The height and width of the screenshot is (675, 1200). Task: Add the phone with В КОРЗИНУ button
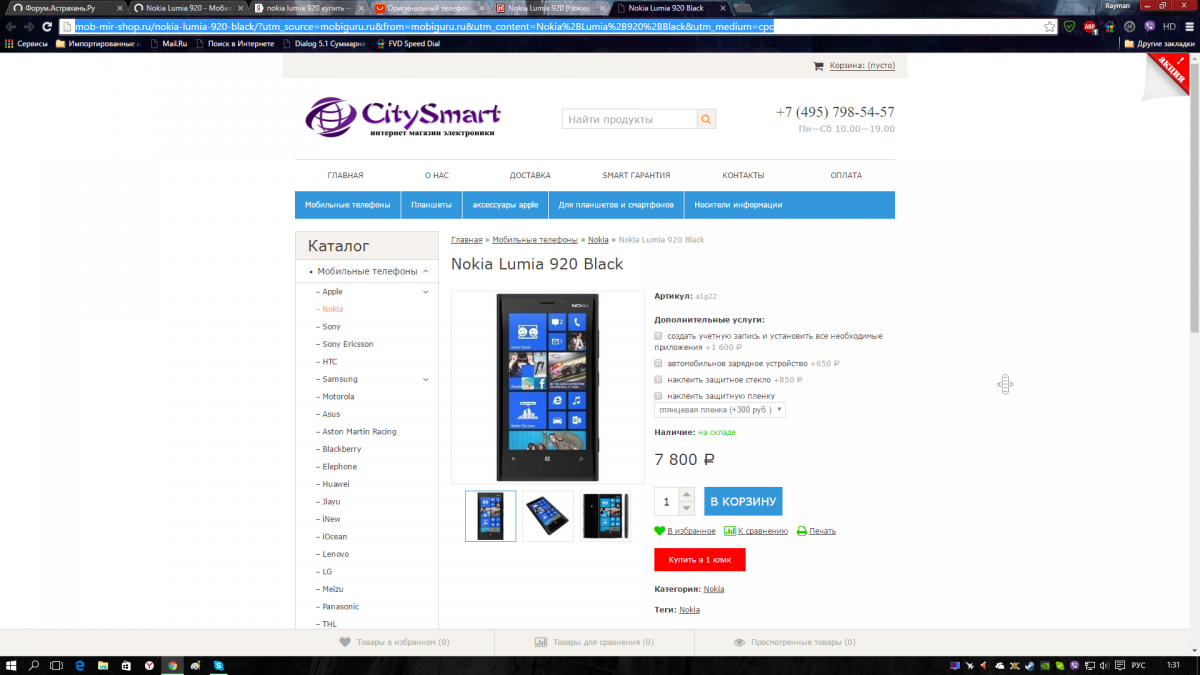[x=743, y=501]
